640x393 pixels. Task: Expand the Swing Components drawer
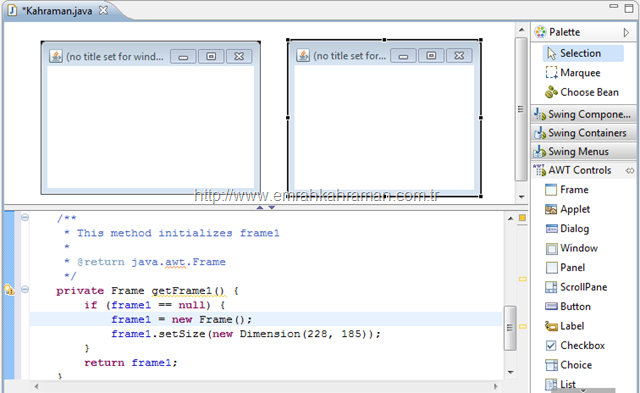[584, 114]
